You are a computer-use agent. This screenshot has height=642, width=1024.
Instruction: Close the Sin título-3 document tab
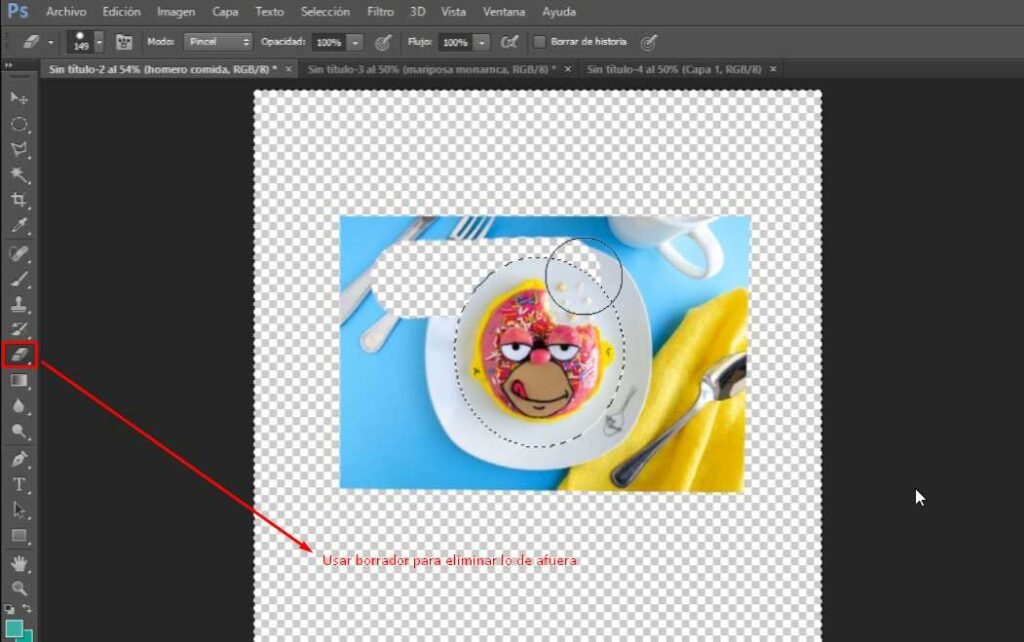point(568,69)
